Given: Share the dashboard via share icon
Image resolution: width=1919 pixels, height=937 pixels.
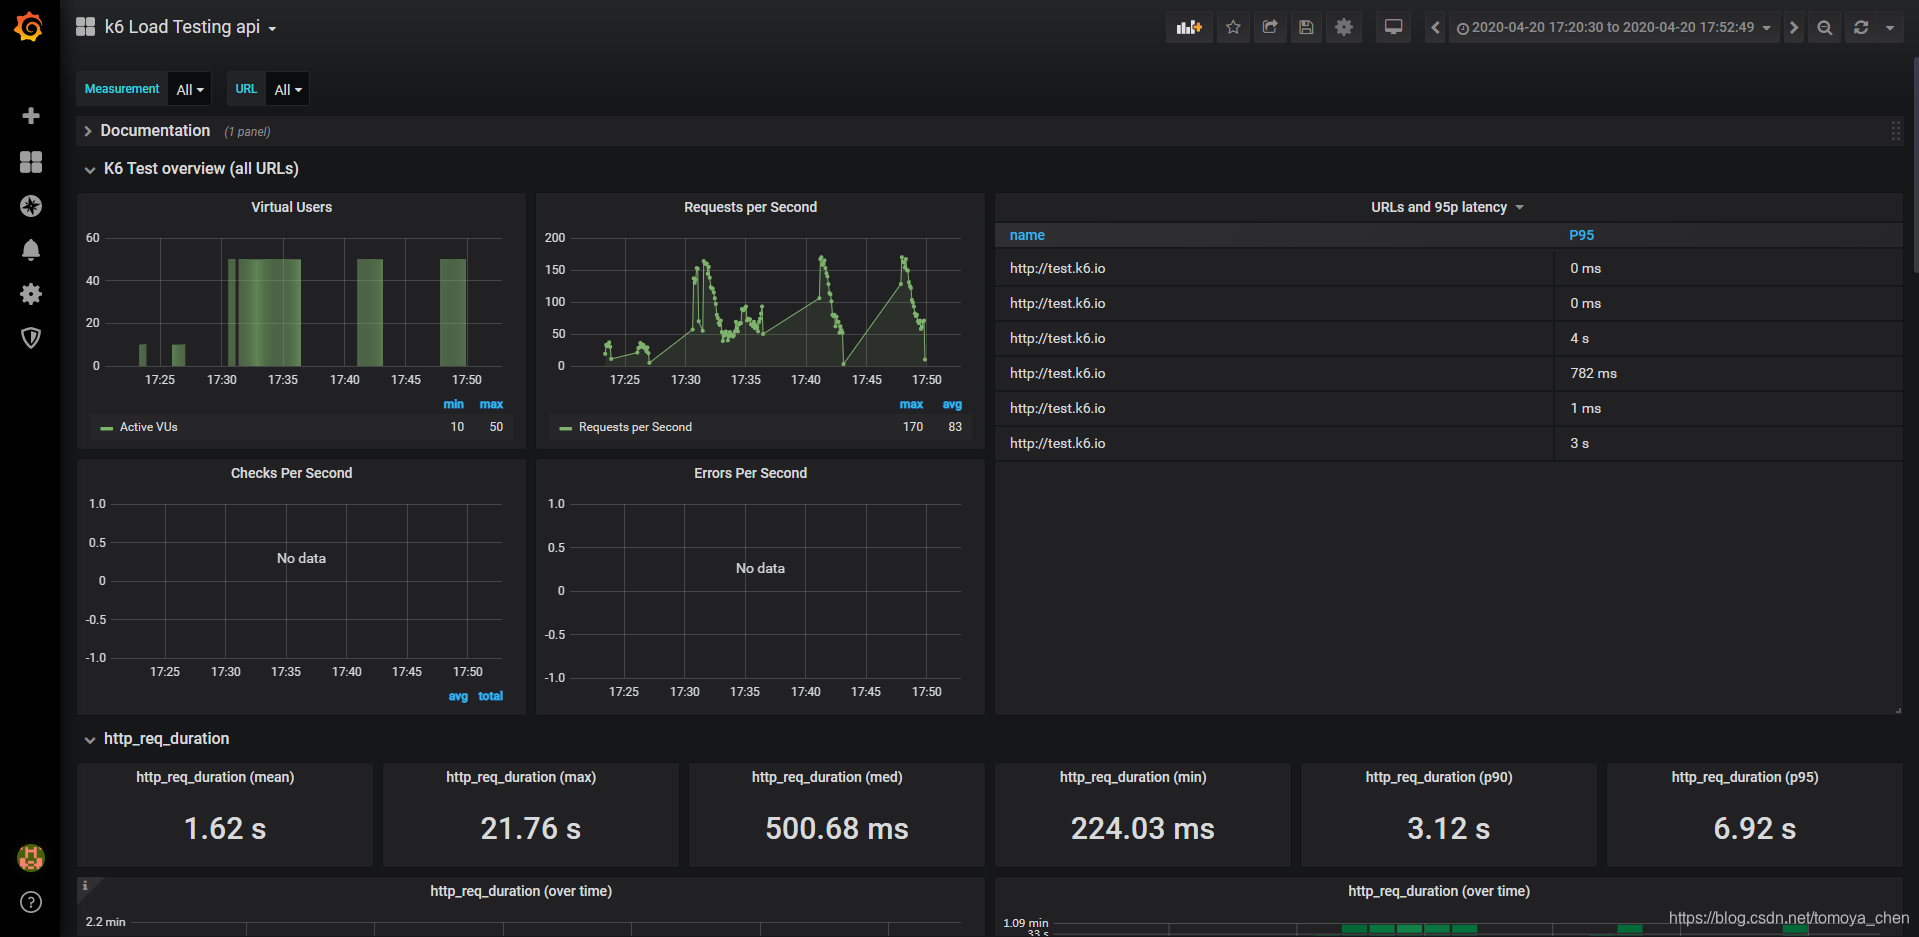Looking at the screenshot, I should point(1270,27).
